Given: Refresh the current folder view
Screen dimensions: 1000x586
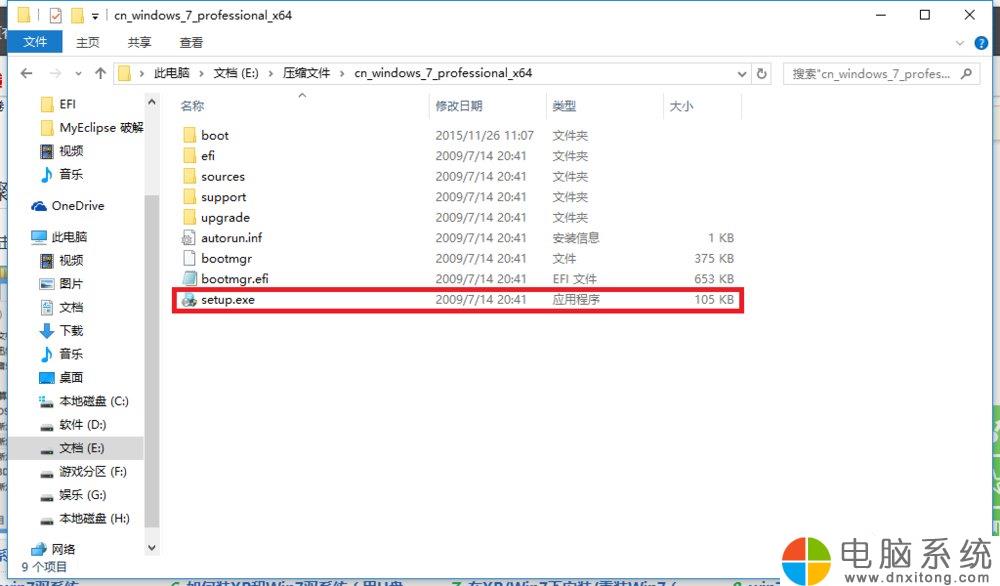Looking at the screenshot, I should tap(761, 73).
